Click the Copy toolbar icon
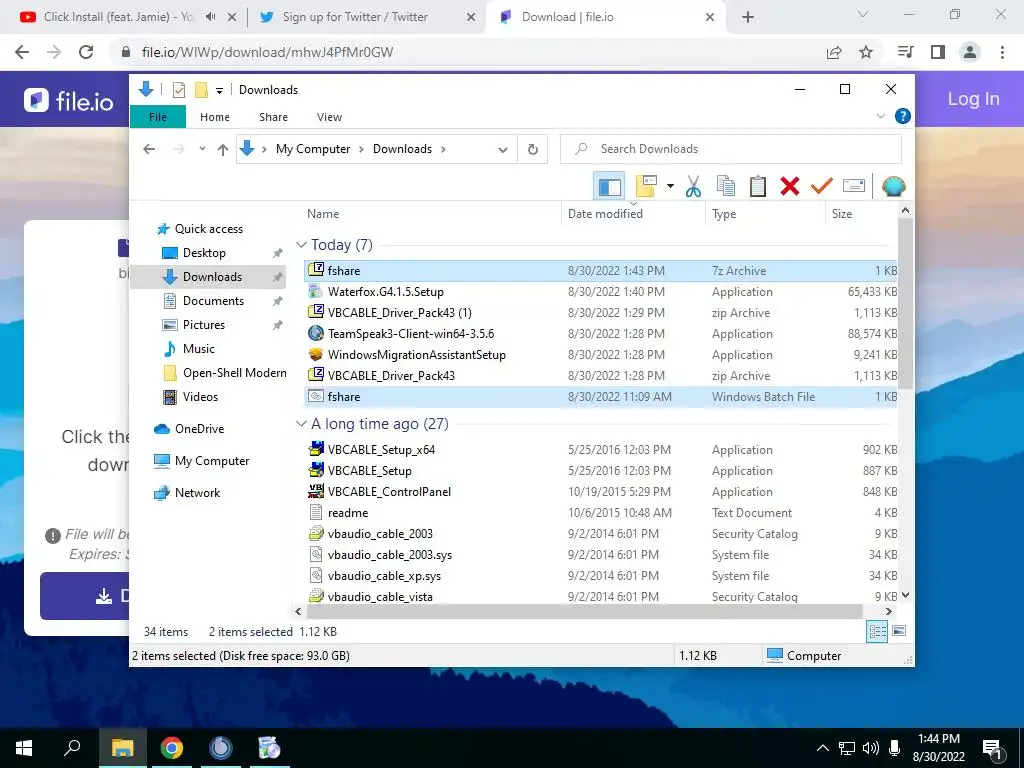The height and width of the screenshot is (768, 1024). click(x=726, y=187)
